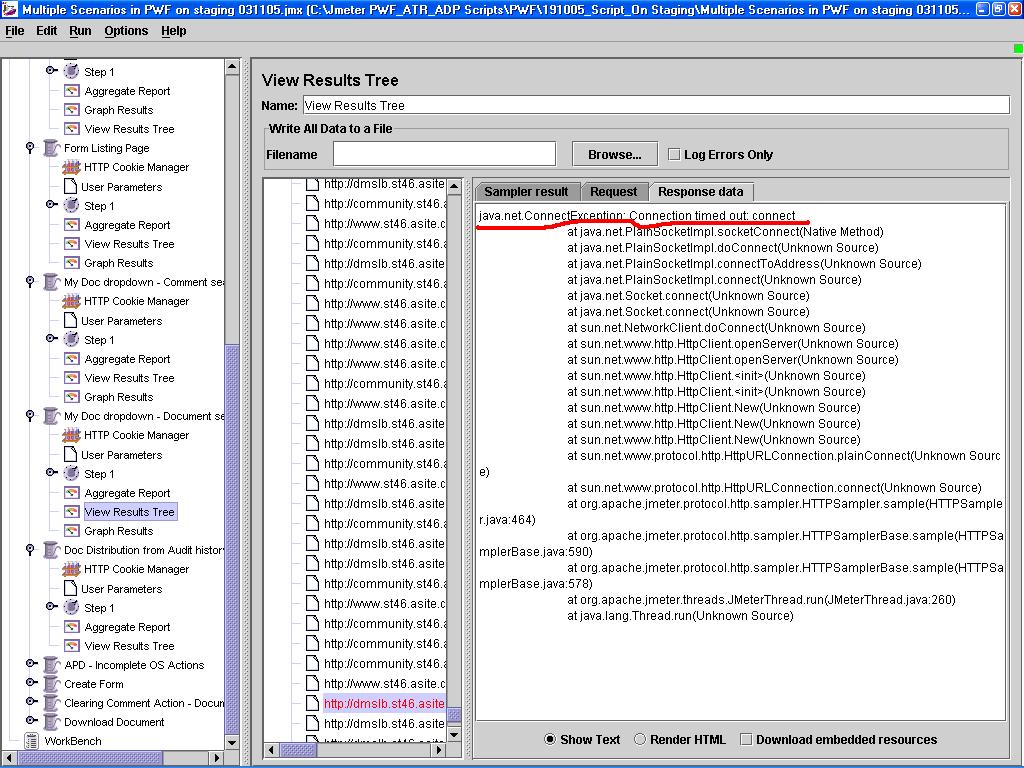The image size is (1024, 768).
Task: Collapse the My Doc dropdown - Document node
Action: tap(30, 415)
